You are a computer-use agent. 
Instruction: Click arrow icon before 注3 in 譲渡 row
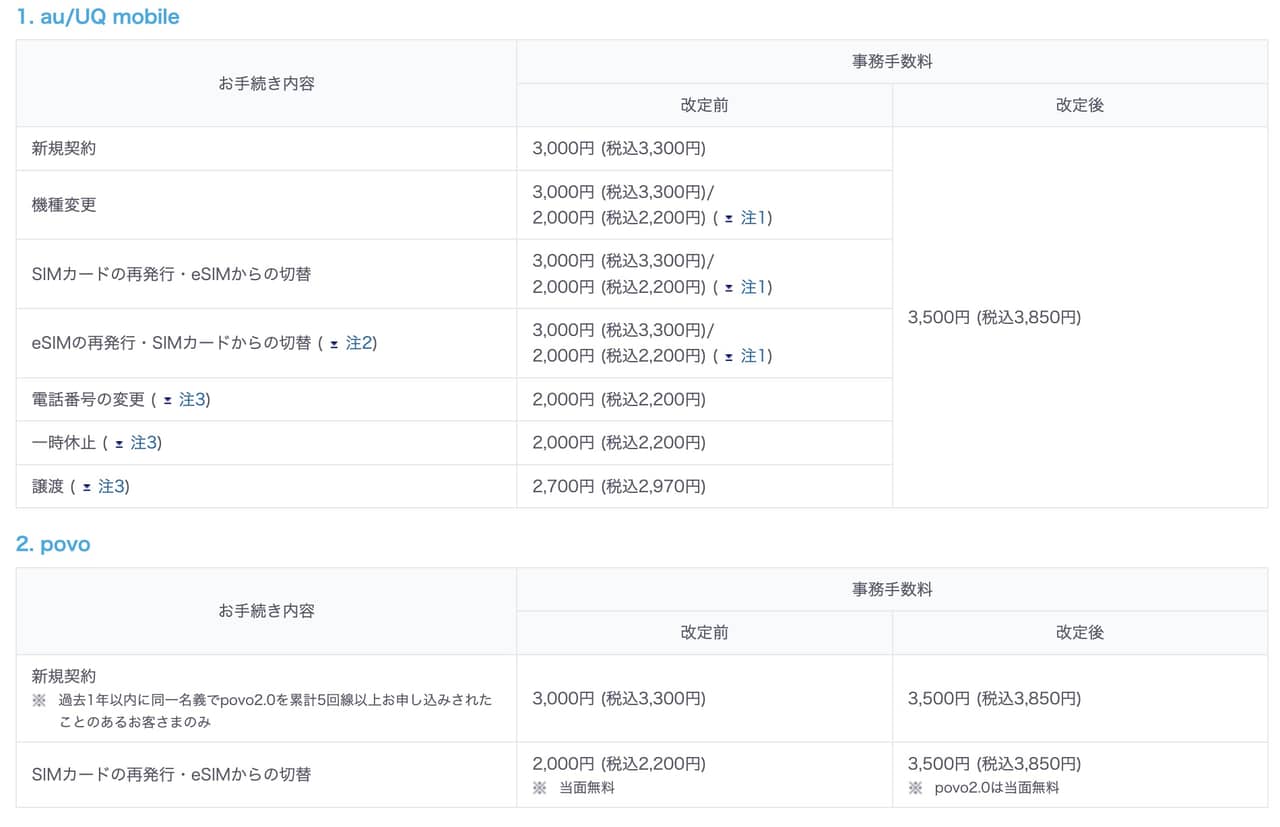pos(87,487)
